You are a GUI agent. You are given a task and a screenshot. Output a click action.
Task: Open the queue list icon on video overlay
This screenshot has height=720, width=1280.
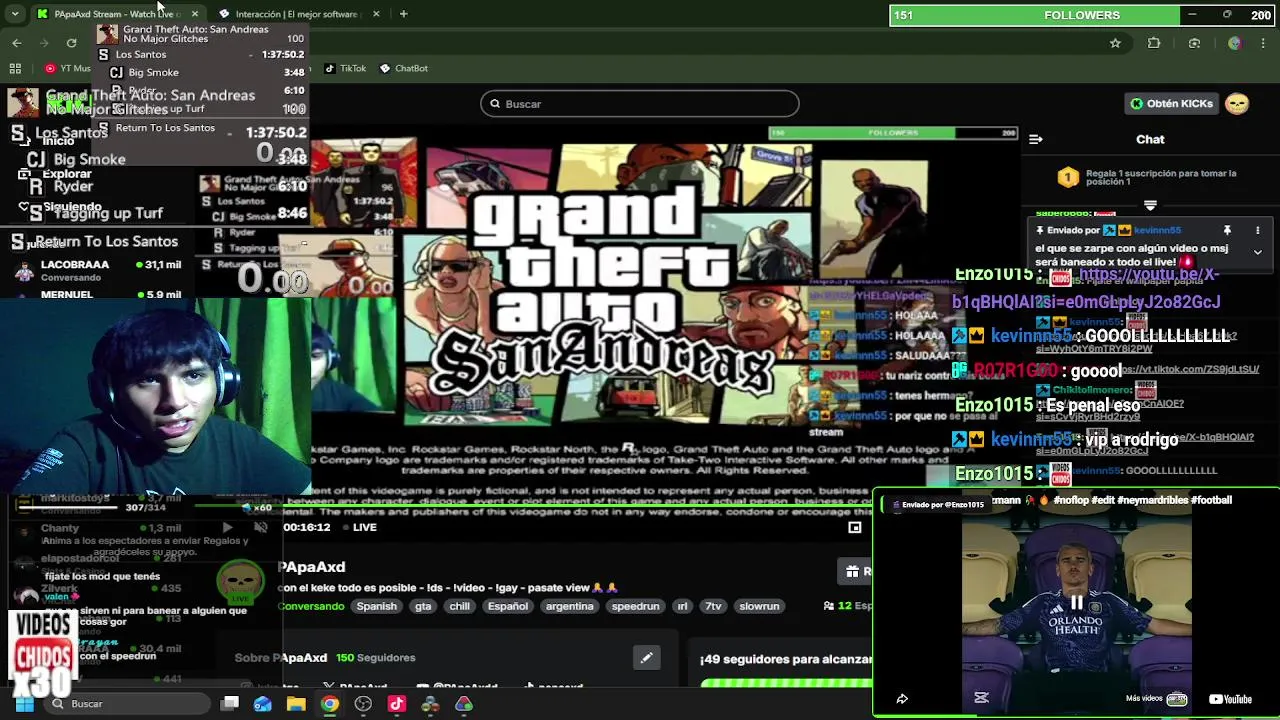tap(981, 698)
